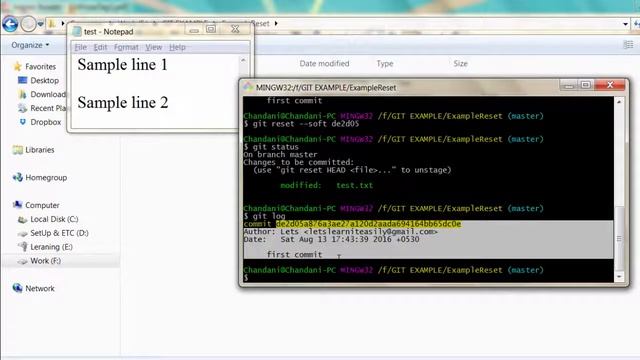Image resolution: width=640 pixels, height=360 pixels.
Task: Click the Date line in git log output
Action: (x=331, y=239)
